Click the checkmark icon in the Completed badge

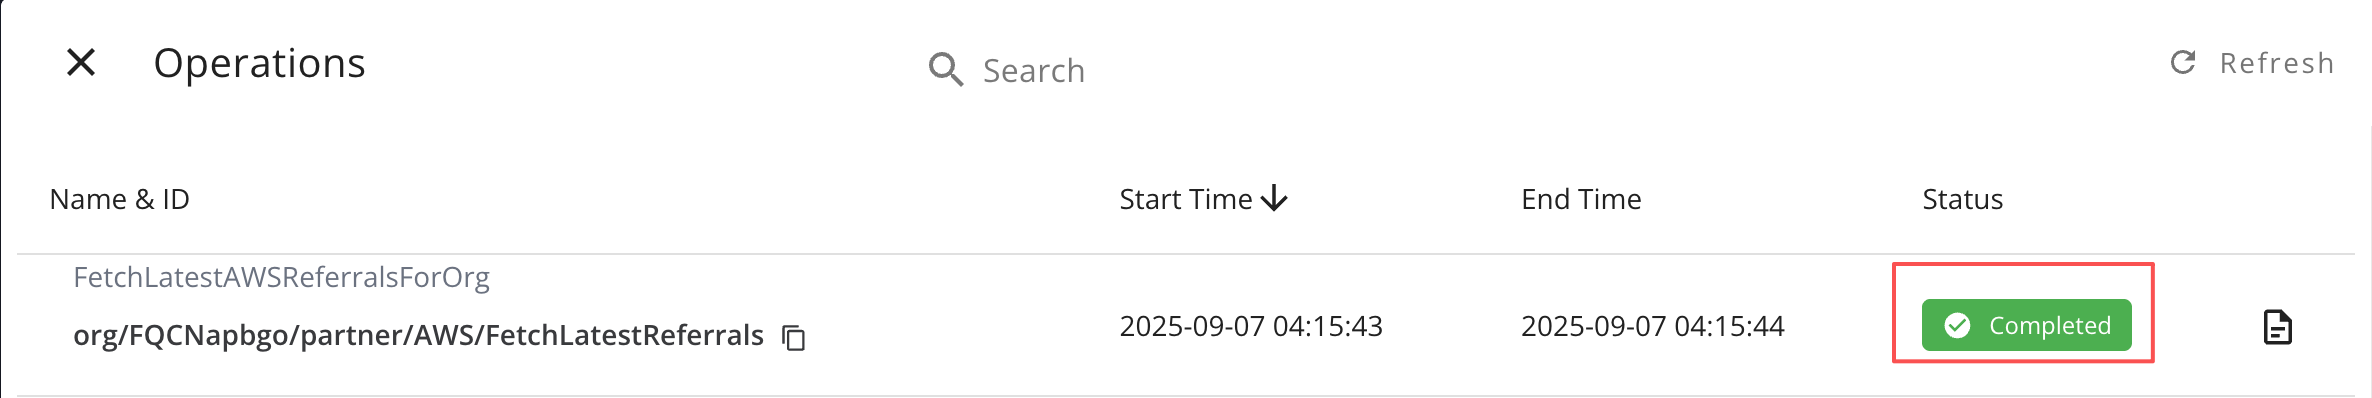coord(1958,326)
